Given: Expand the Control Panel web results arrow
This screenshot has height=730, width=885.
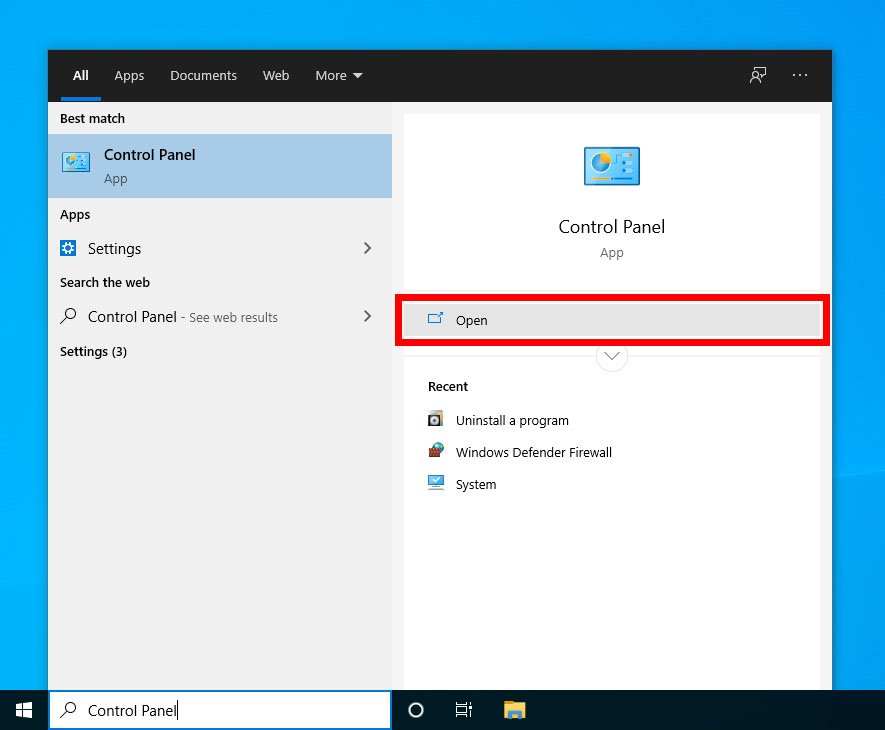Looking at the screenshot, I should click(367, 316).
